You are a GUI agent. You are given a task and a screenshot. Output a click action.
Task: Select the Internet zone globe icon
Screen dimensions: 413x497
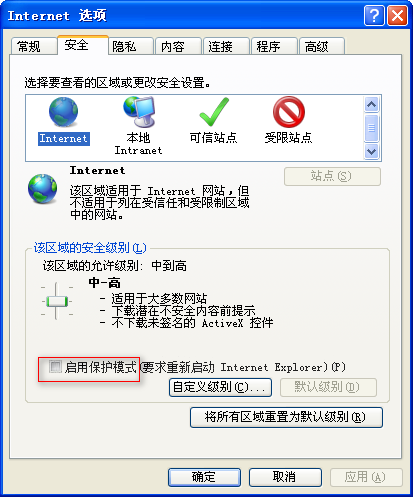coord(63,112)
